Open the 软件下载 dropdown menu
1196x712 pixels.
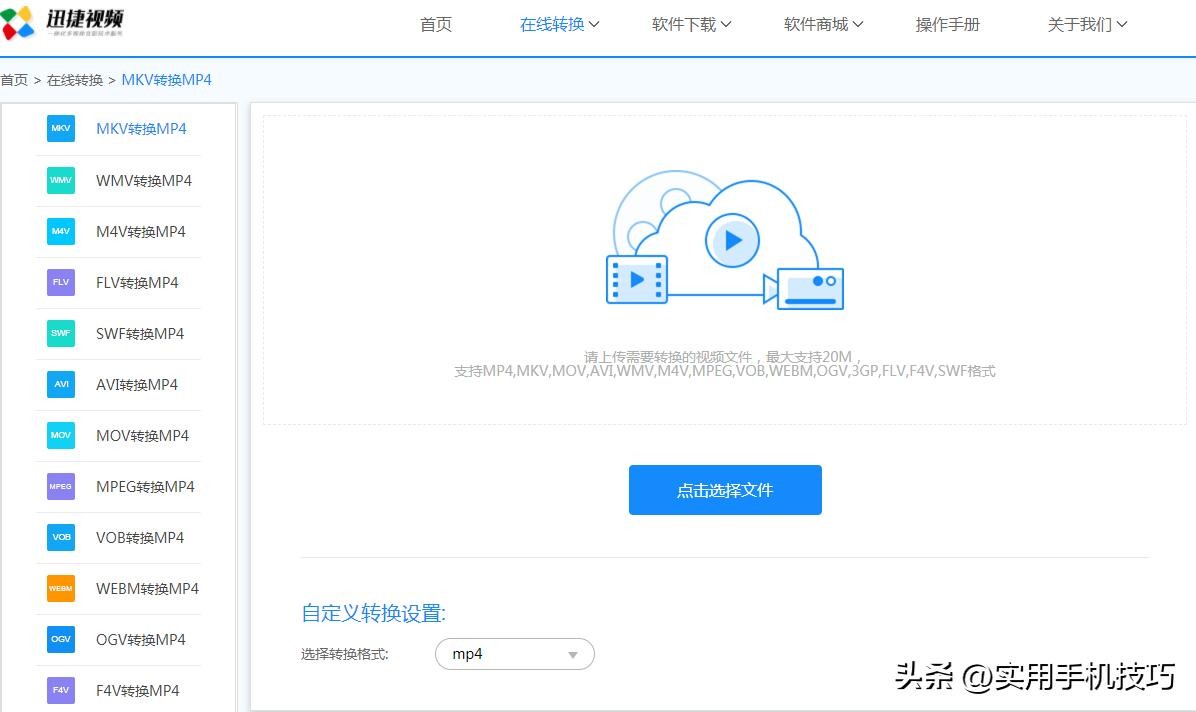[x=691, y=25]
